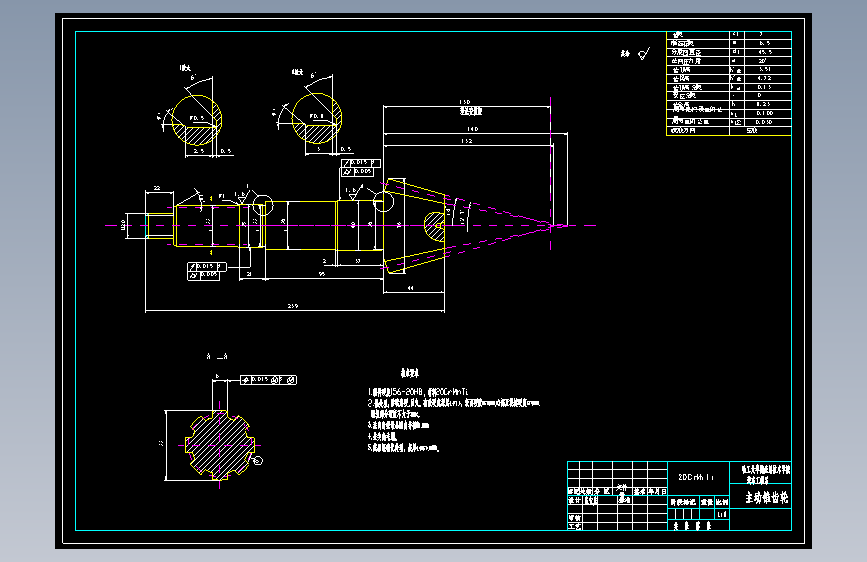The image size is (867, 562).
Task: Select the 95 dimension under the shaft
Action: pyautogui.click(x=322, y=274)
